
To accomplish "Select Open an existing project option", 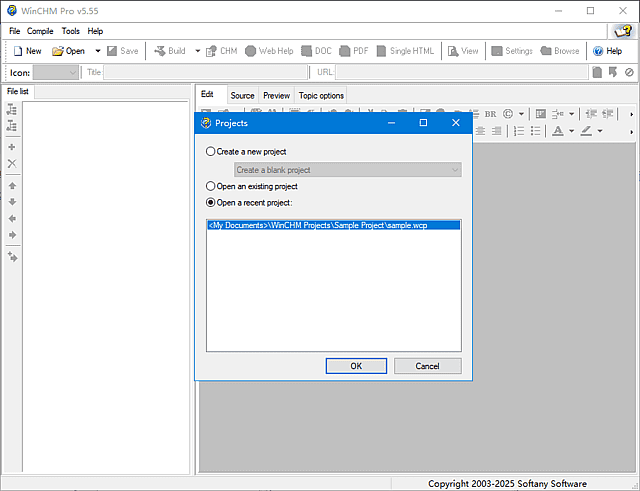I will [210, 186].
